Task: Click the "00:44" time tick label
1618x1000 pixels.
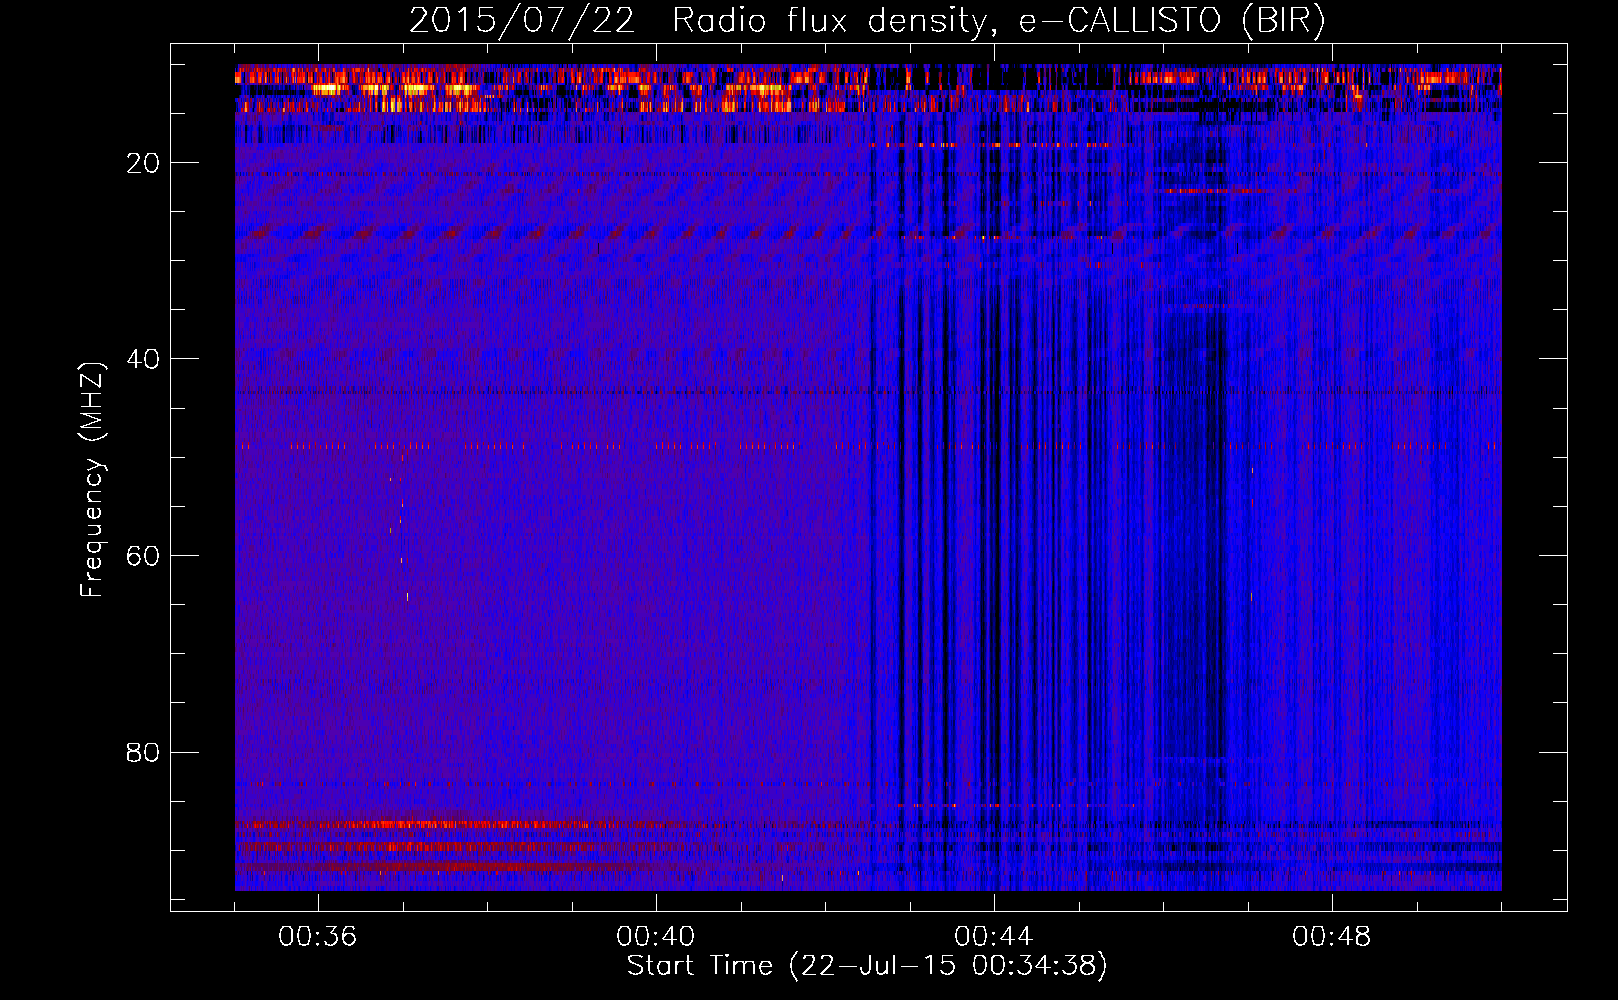Action: [x=994, y=936]
